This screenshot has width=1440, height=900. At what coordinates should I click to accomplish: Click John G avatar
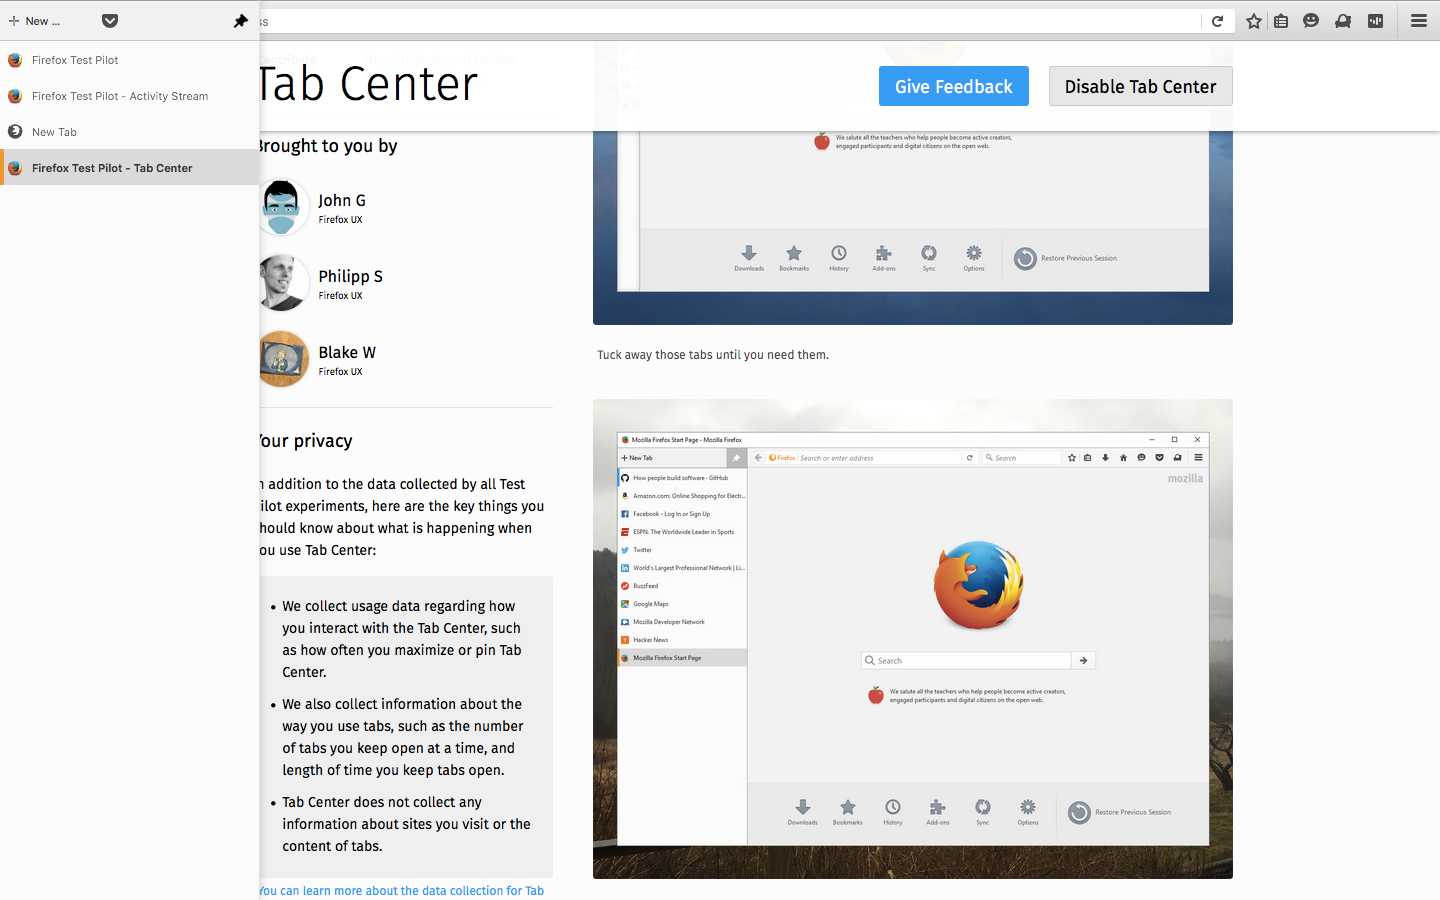283,207
